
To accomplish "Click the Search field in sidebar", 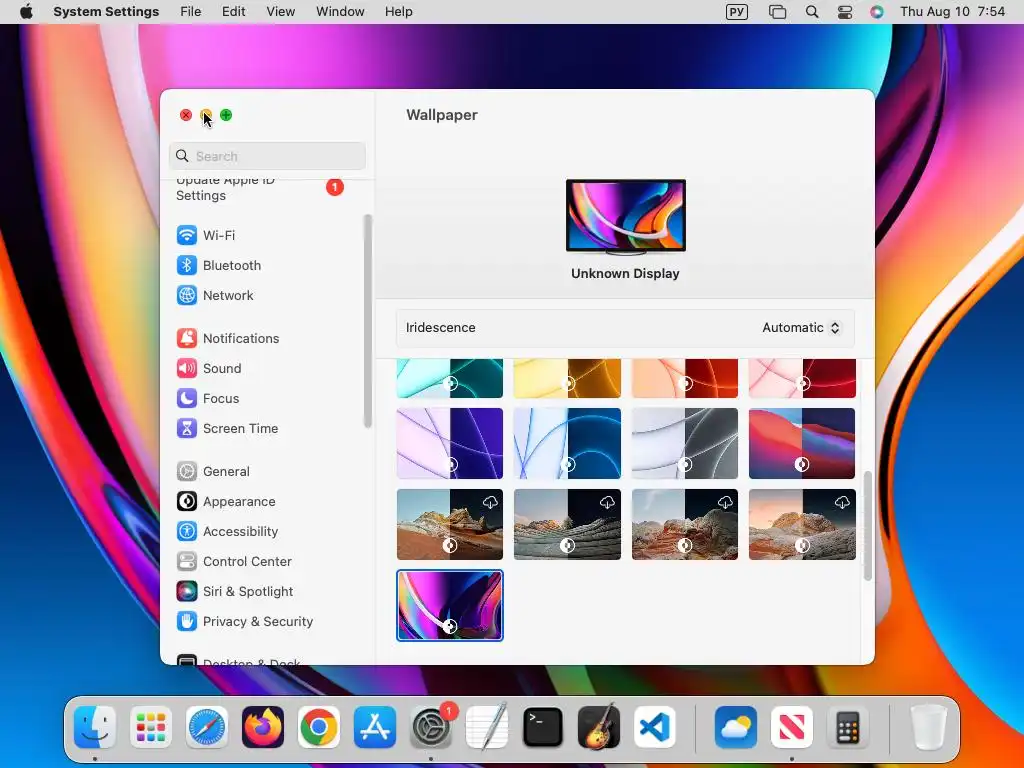I will click(x=267, y=156).
